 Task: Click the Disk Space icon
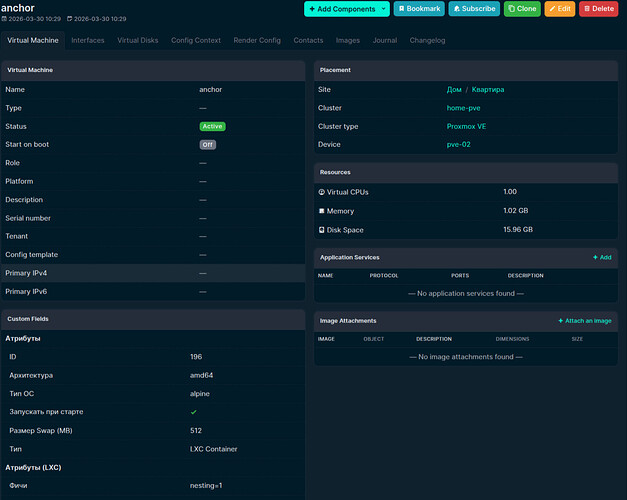321,230
